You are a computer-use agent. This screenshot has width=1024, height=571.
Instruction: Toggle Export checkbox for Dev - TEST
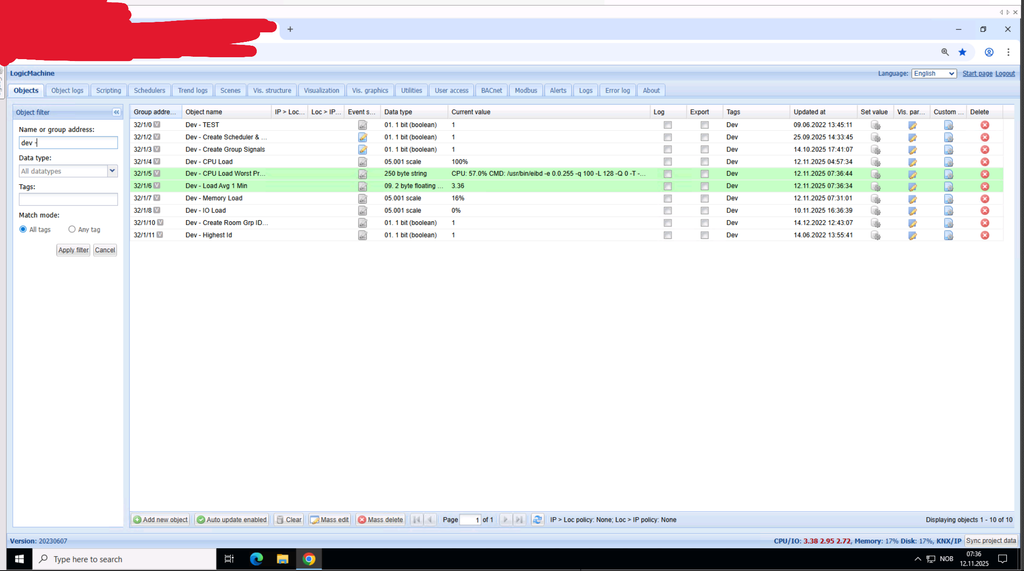pos(705,125)
